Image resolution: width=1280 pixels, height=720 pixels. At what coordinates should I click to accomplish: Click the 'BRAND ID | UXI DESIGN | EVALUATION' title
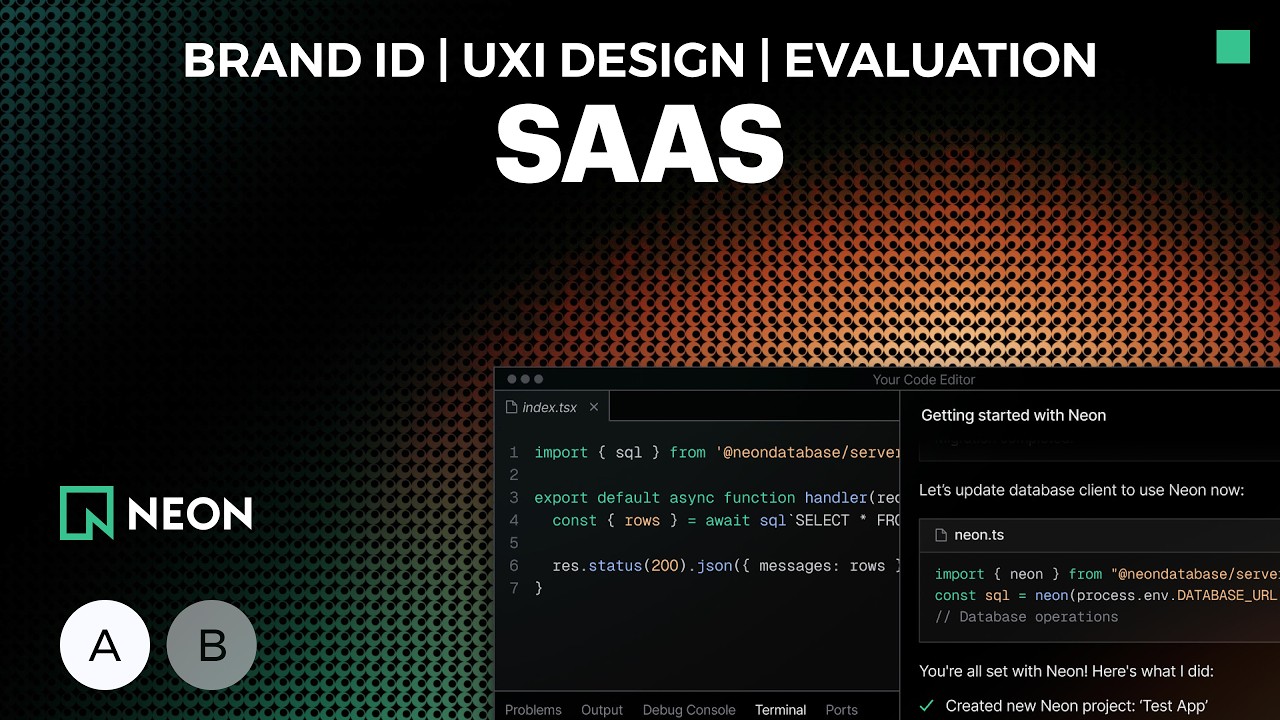[x=640, y=61]
